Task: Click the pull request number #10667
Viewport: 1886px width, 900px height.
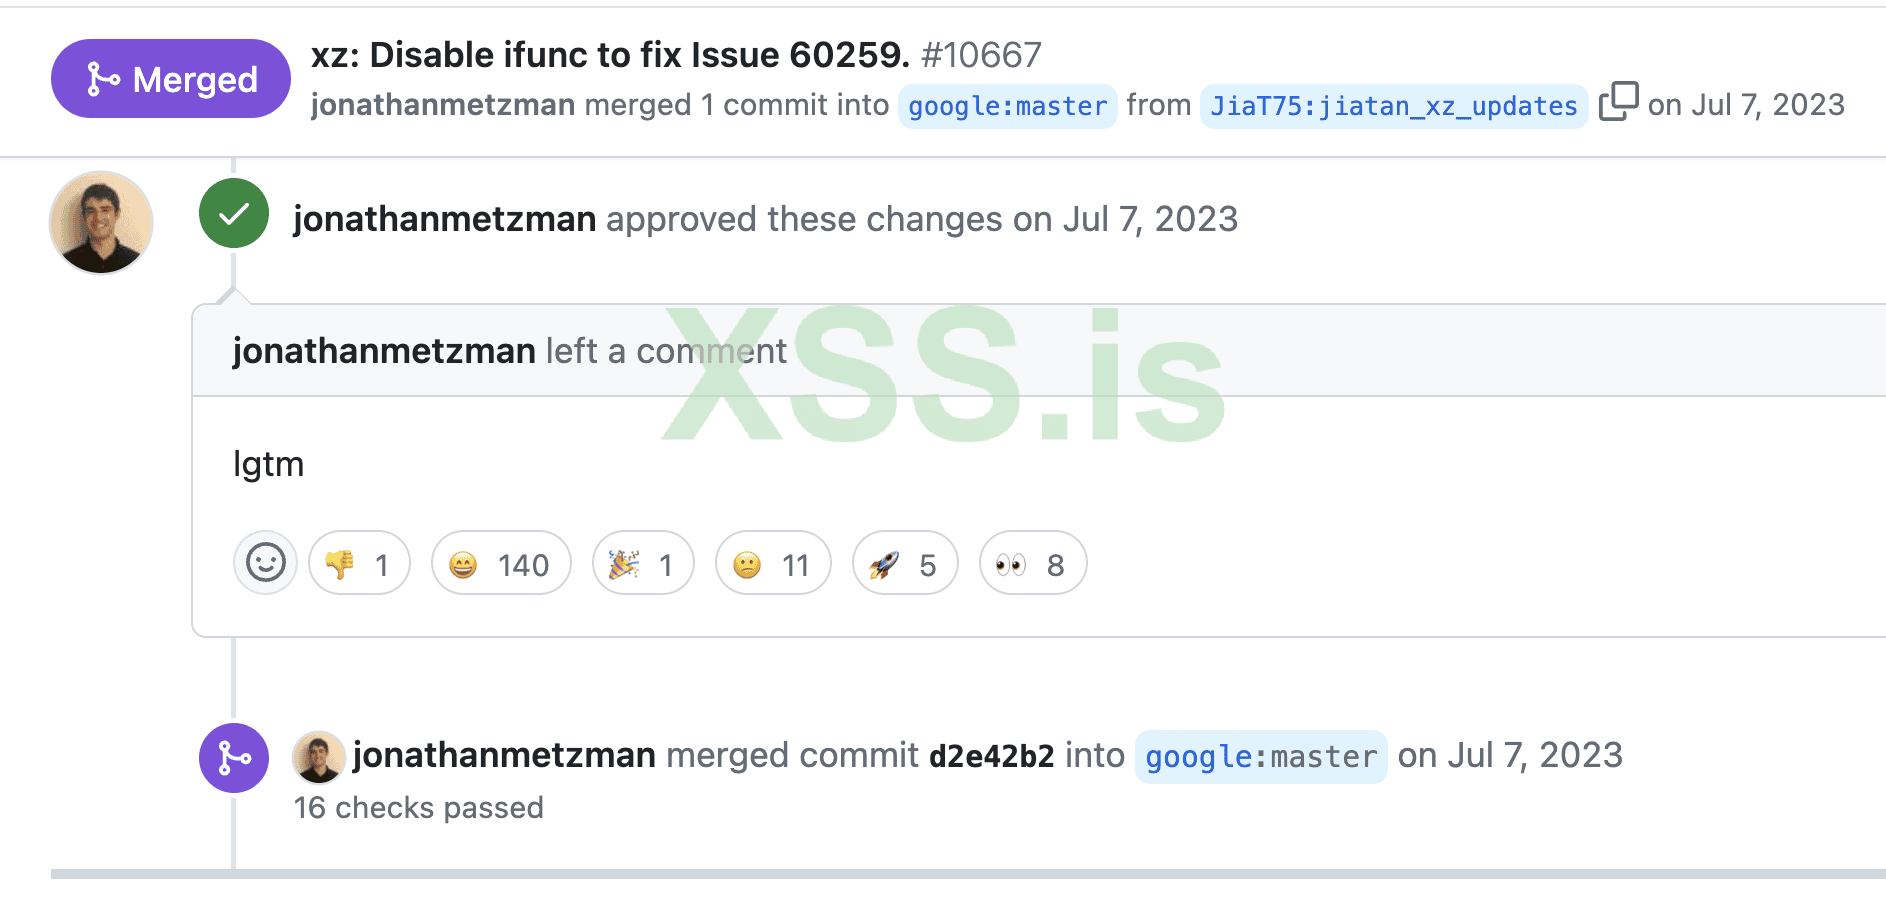Action: (x=981, y=55)
